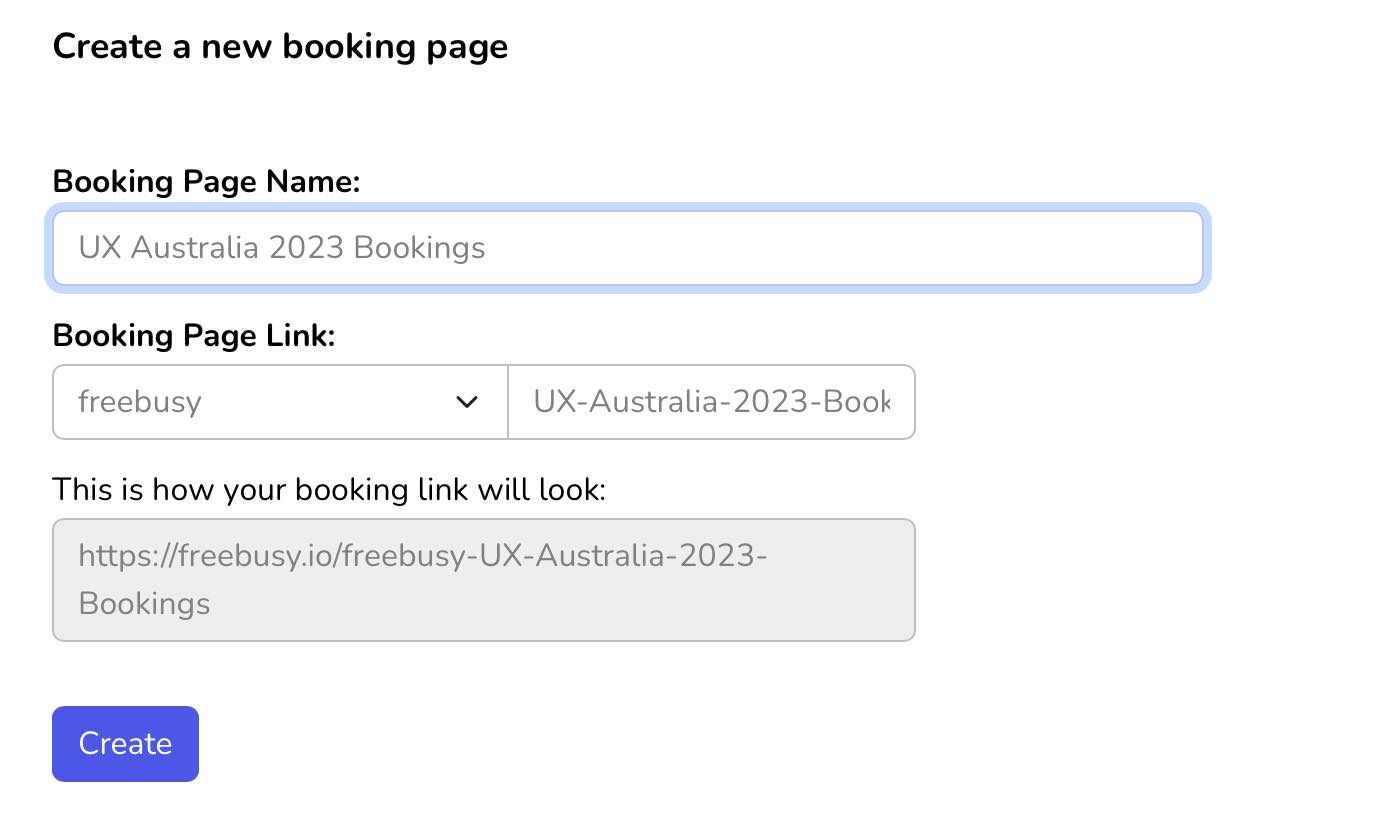Click the Create a new booking page heading

280,46
